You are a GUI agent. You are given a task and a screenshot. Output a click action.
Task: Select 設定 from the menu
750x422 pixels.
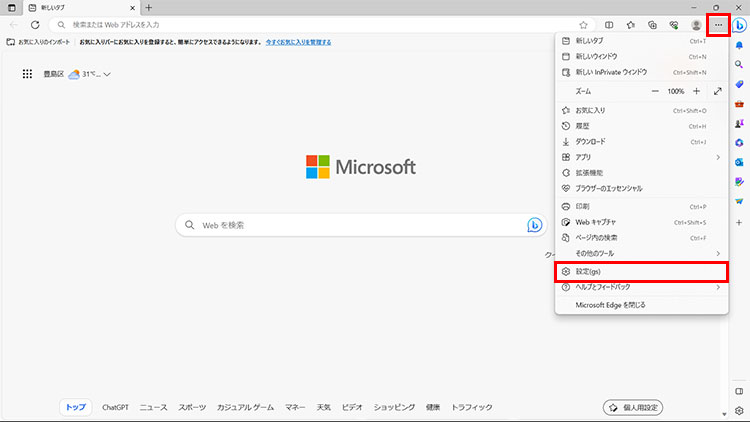(640, 271)
